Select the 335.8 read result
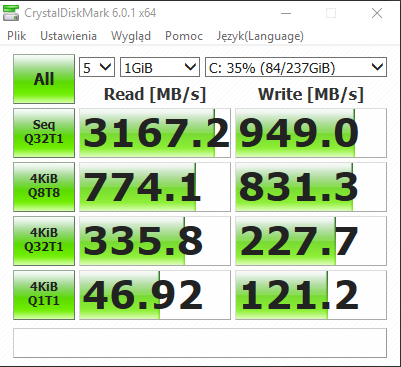Screen dimensions: 401x367 tap(155, 241)
